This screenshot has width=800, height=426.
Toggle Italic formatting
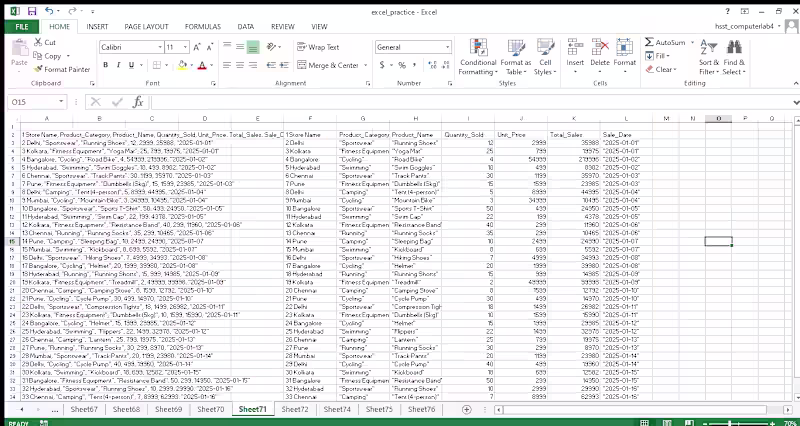coord(118,65)
